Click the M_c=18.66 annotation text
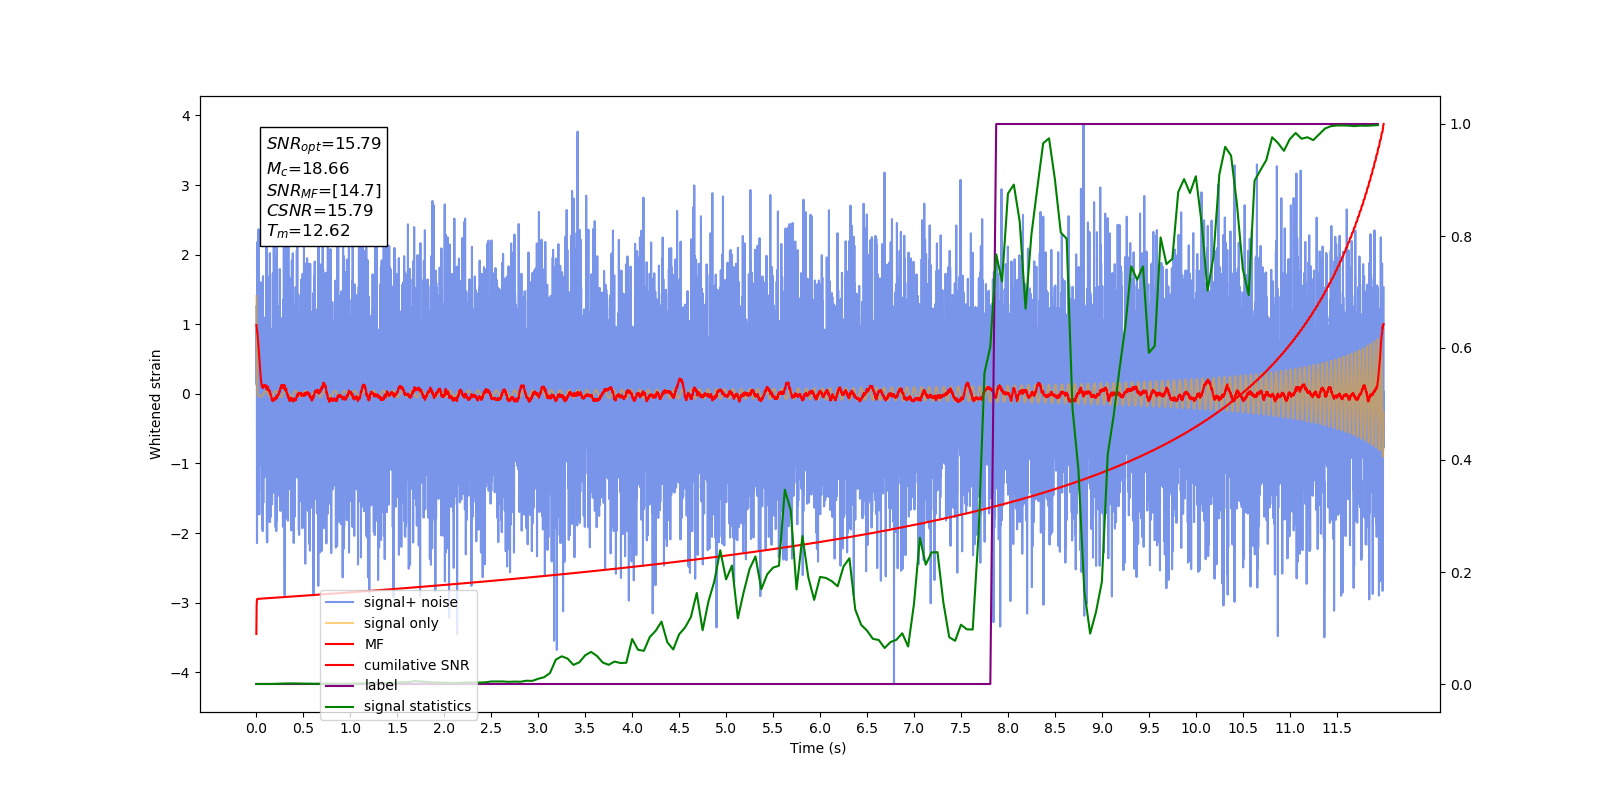This screenshot has height=800, width=1600. click(x=307, y=169)
